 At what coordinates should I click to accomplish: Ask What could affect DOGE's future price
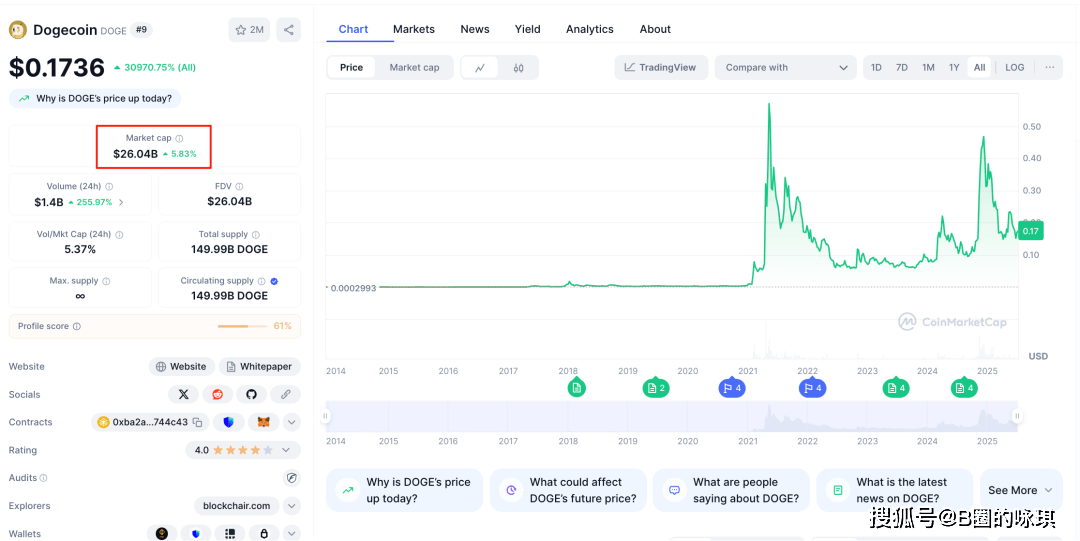[x=568, y=490]
